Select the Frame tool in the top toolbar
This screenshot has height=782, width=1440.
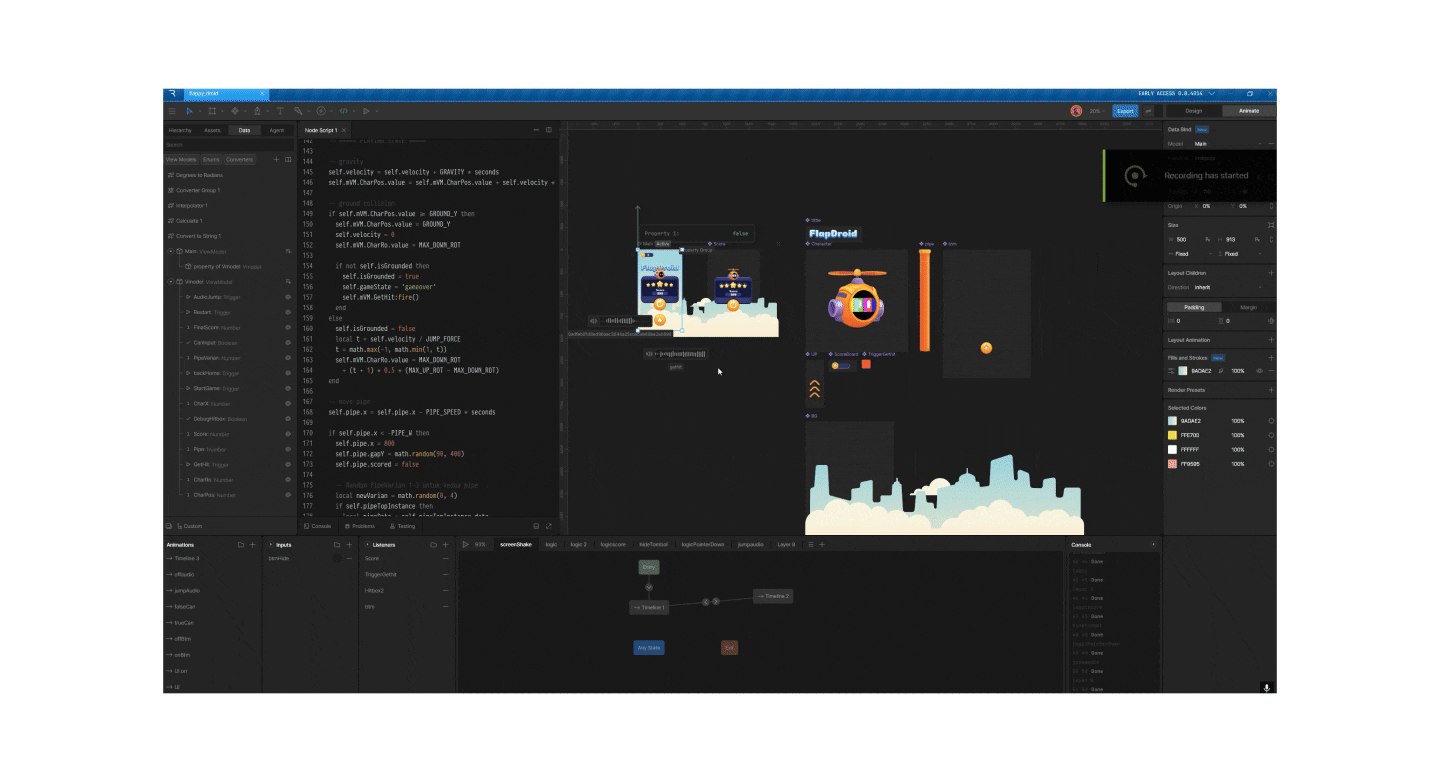212,111
